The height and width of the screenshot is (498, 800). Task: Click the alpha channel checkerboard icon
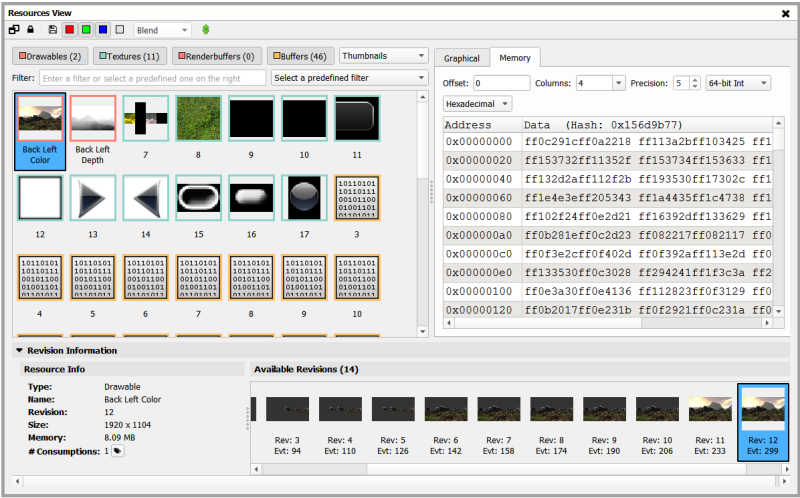coord(120,30)
